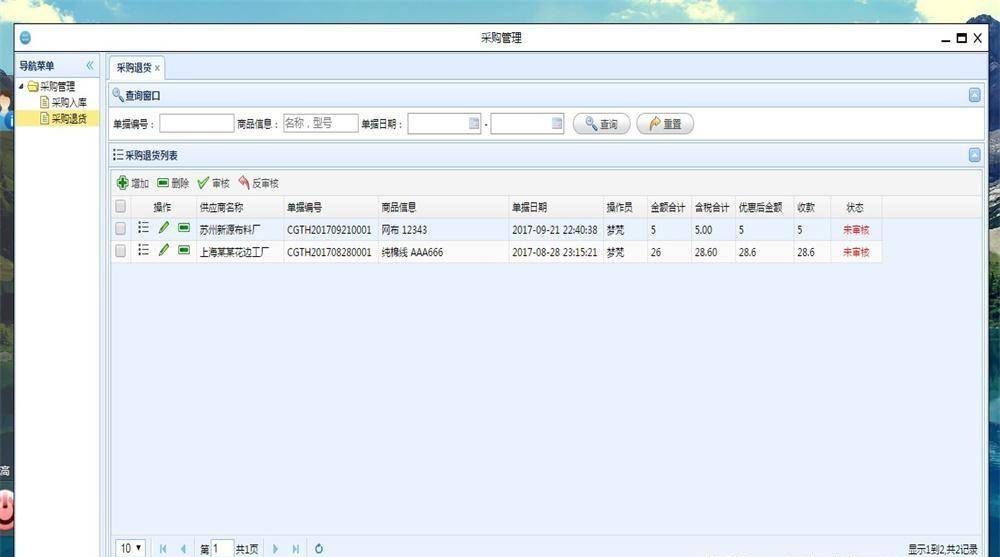Screen dimensions: 1000x557
Task: Click the 增加 (add) toolbar icon
Action: [x=123, y=183]
